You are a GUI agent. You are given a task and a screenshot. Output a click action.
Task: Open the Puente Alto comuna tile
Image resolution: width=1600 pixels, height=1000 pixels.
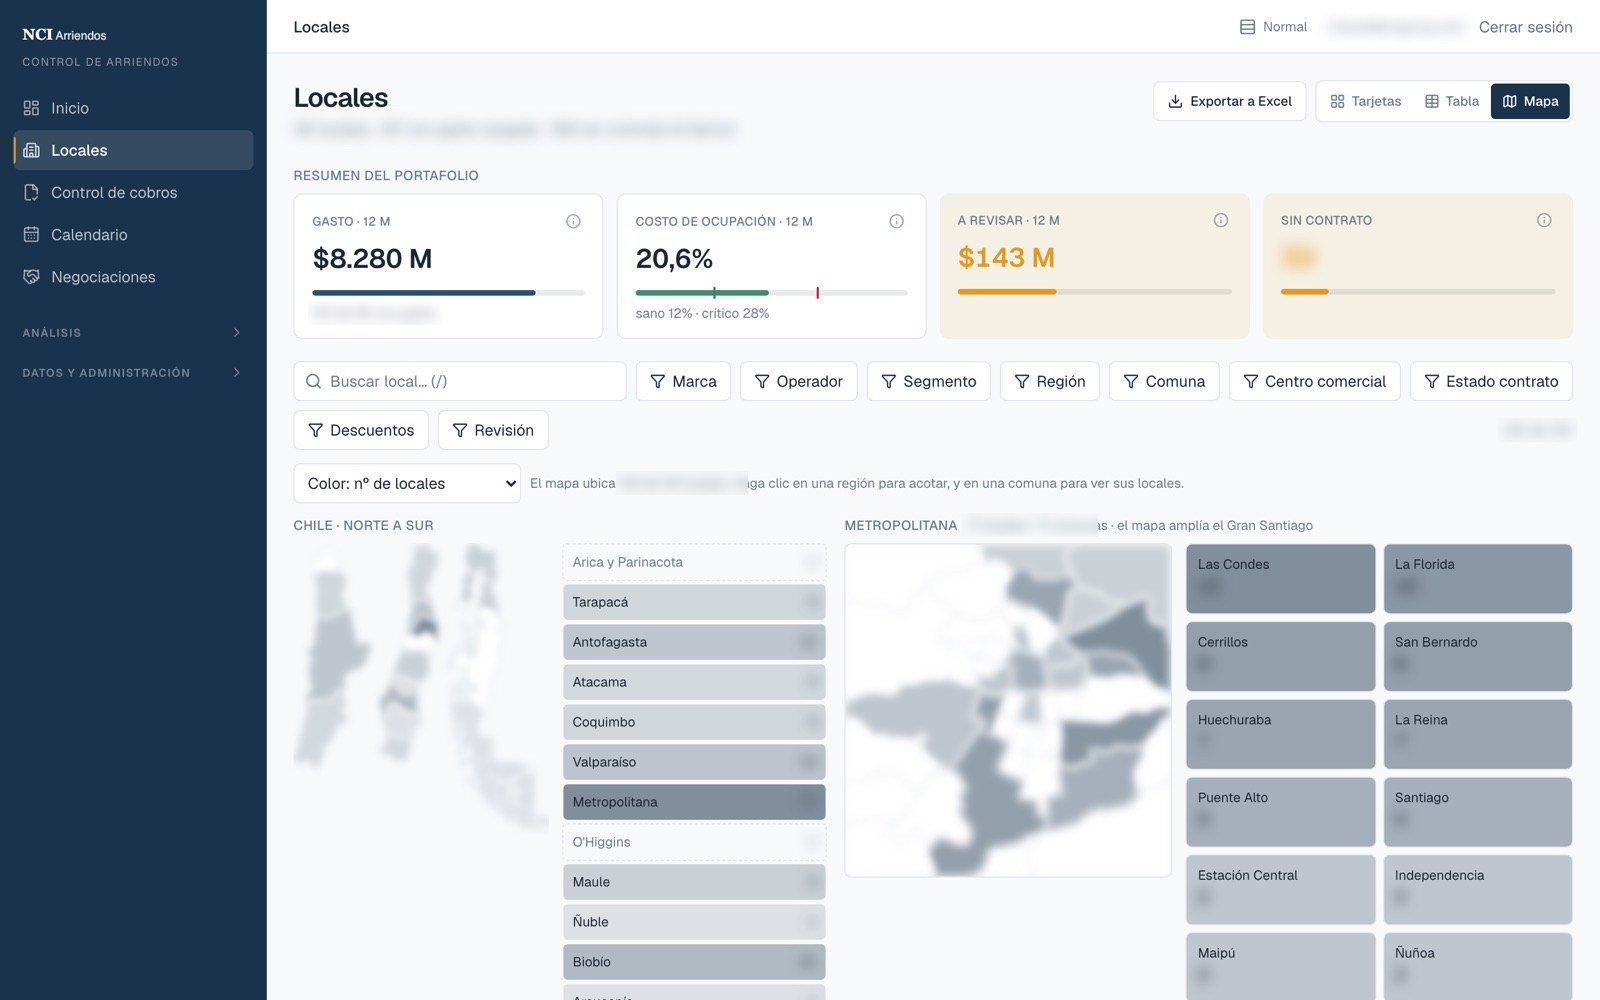pos(1280,812)
